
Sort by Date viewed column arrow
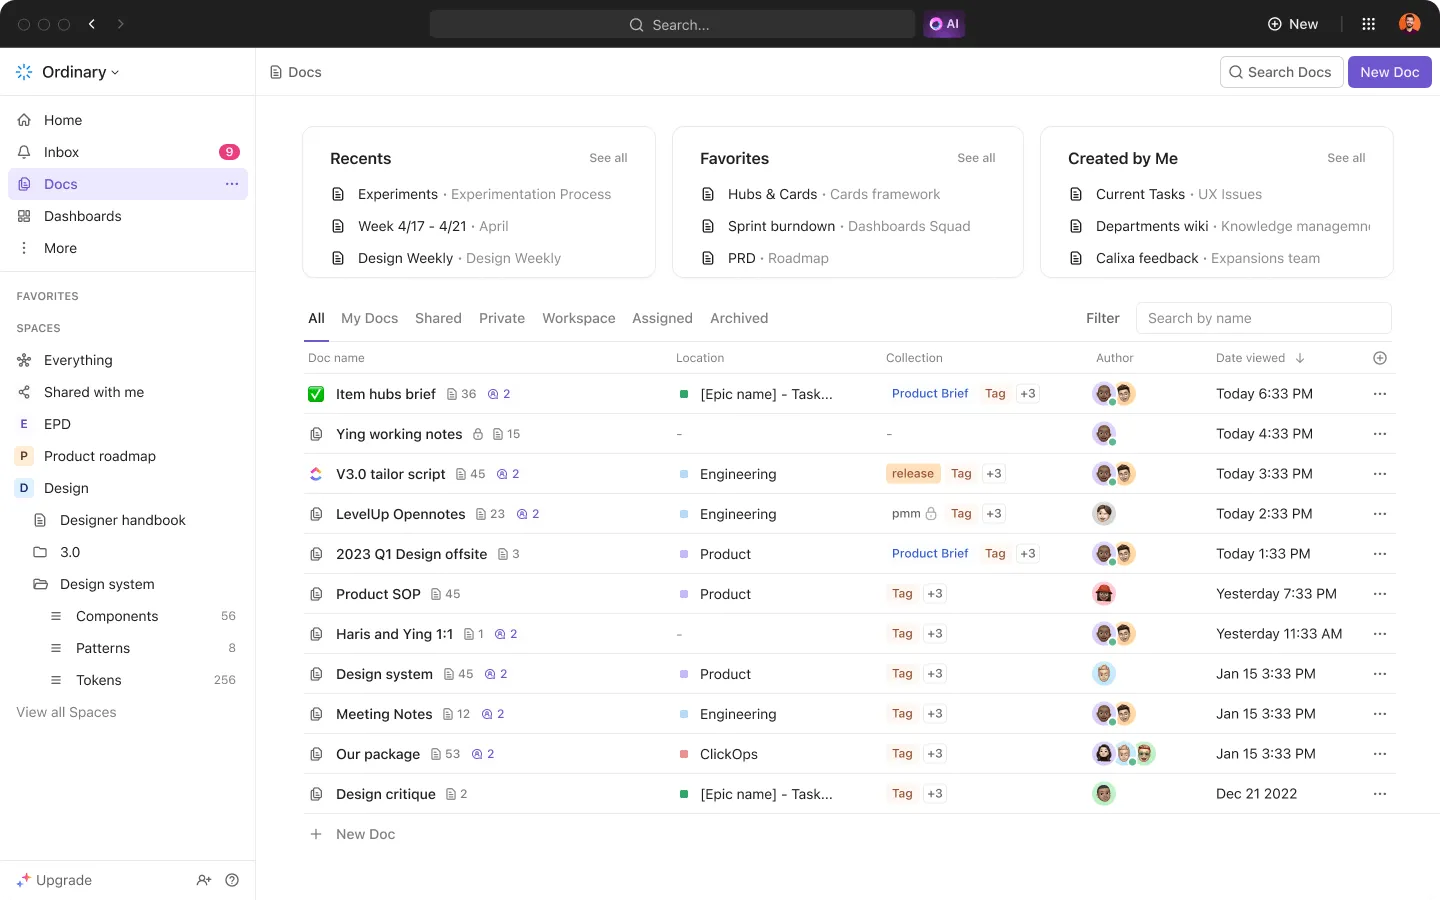coord(1300,358)
